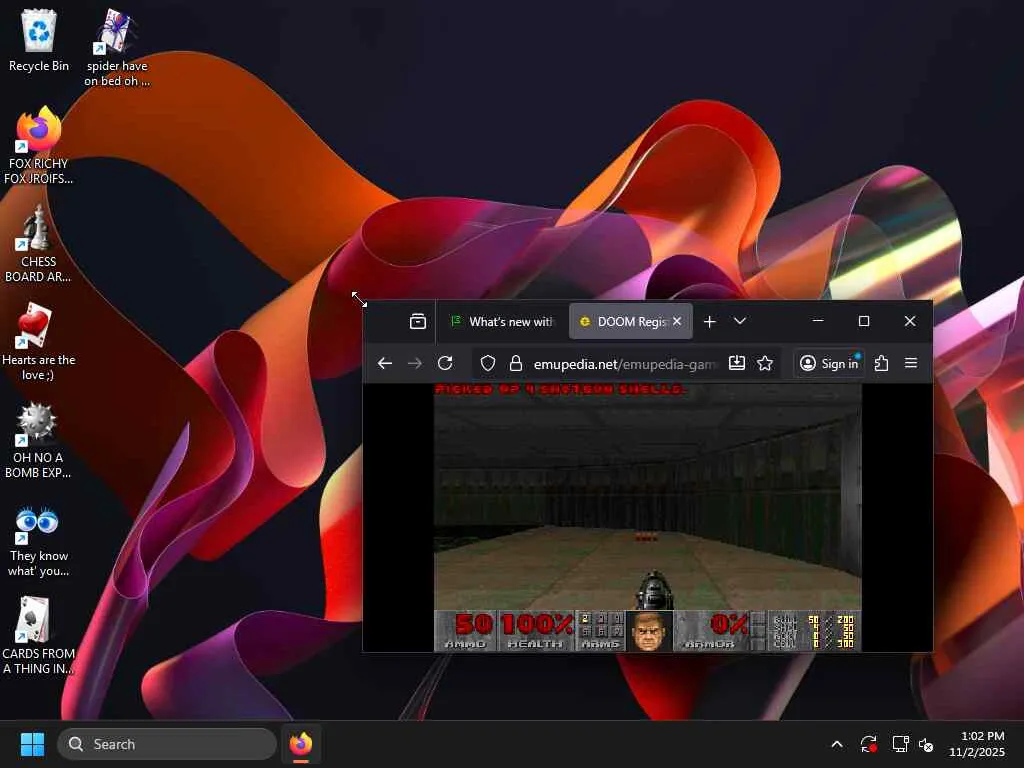Click the DOOM HEALTH 100% readout

pyautogui.click(x=536, y=631)
